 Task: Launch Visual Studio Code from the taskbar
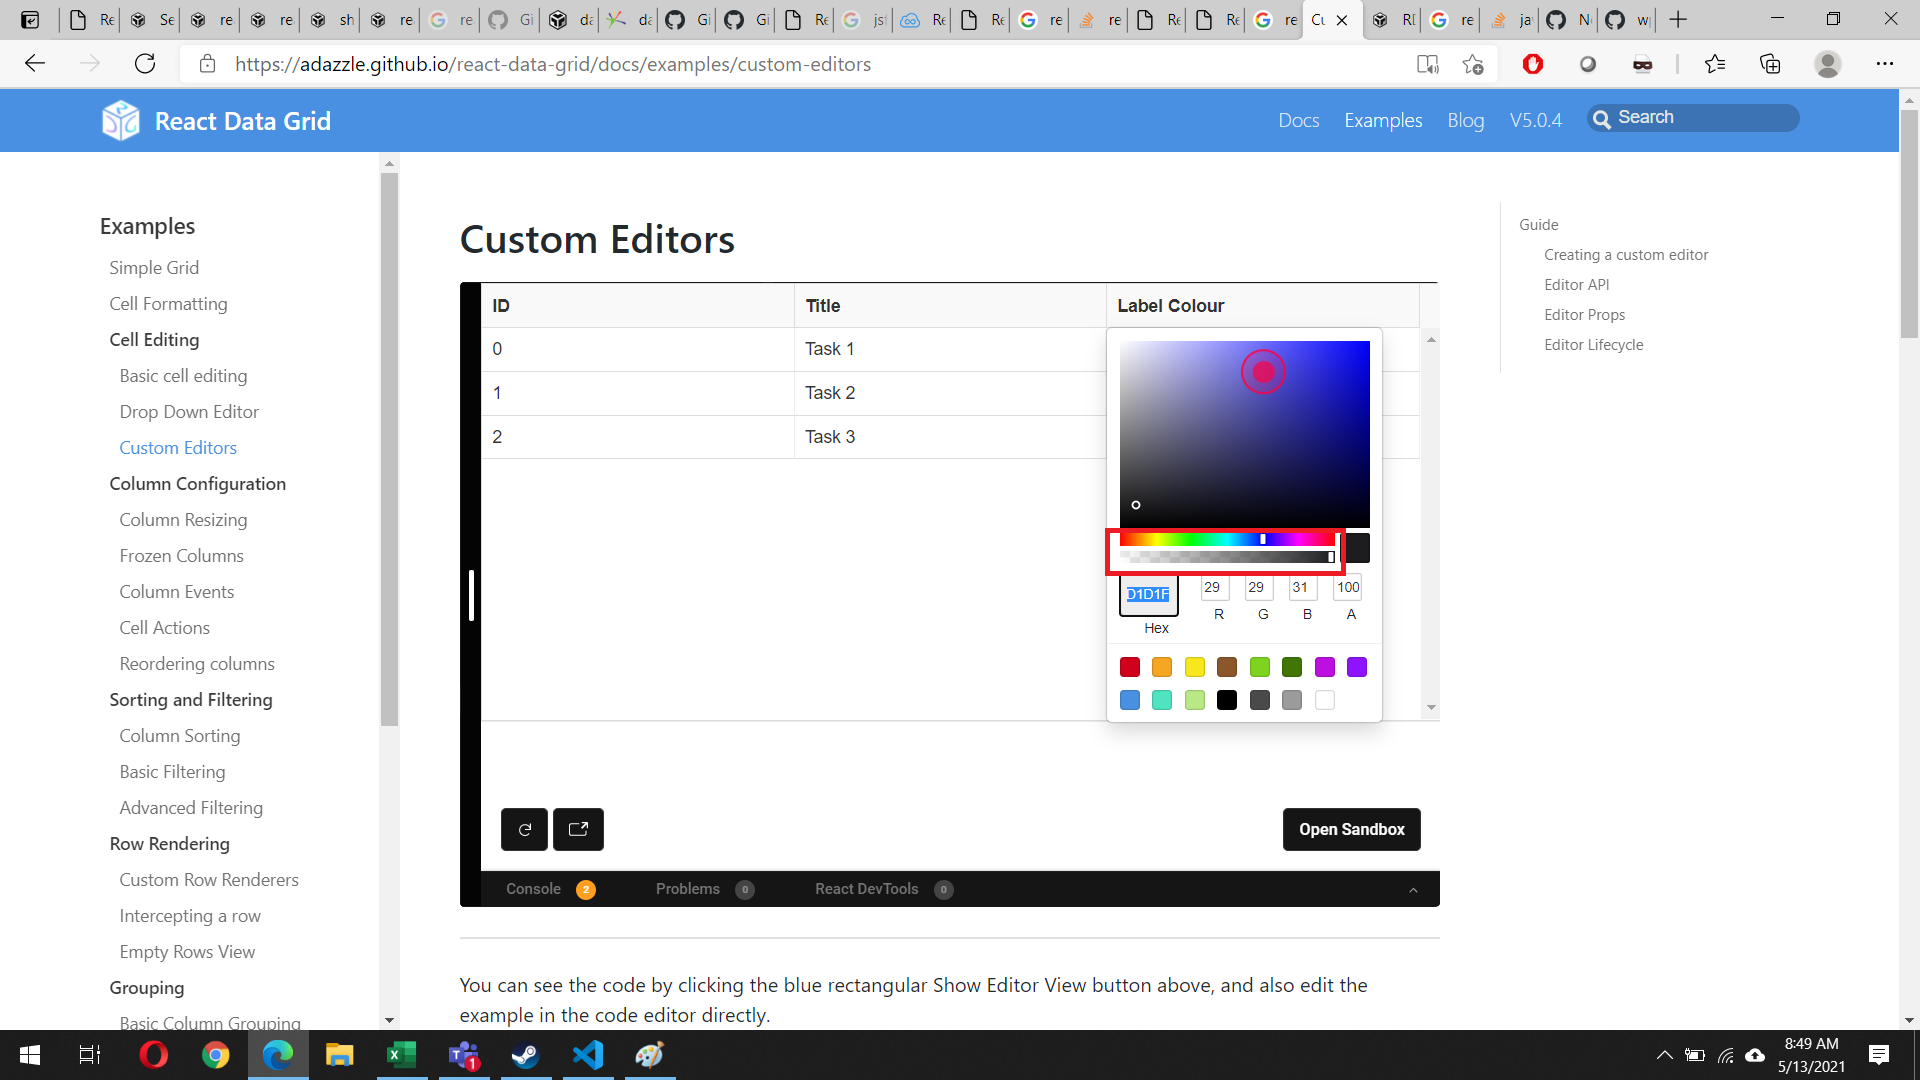pos(587,1055)
